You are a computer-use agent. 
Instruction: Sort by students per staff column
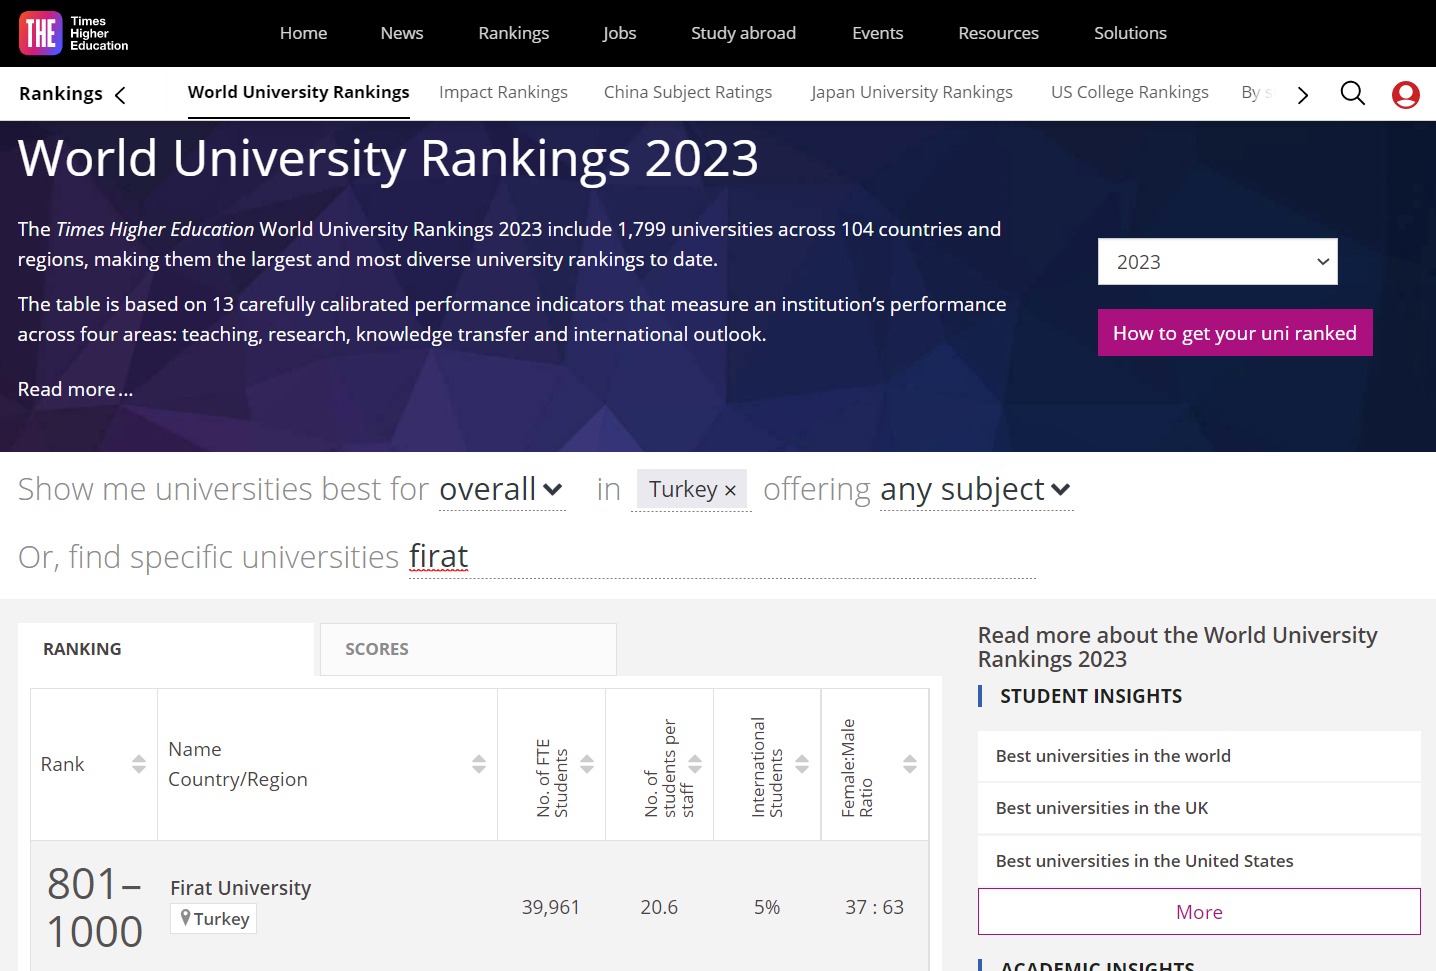coord(695,764)
